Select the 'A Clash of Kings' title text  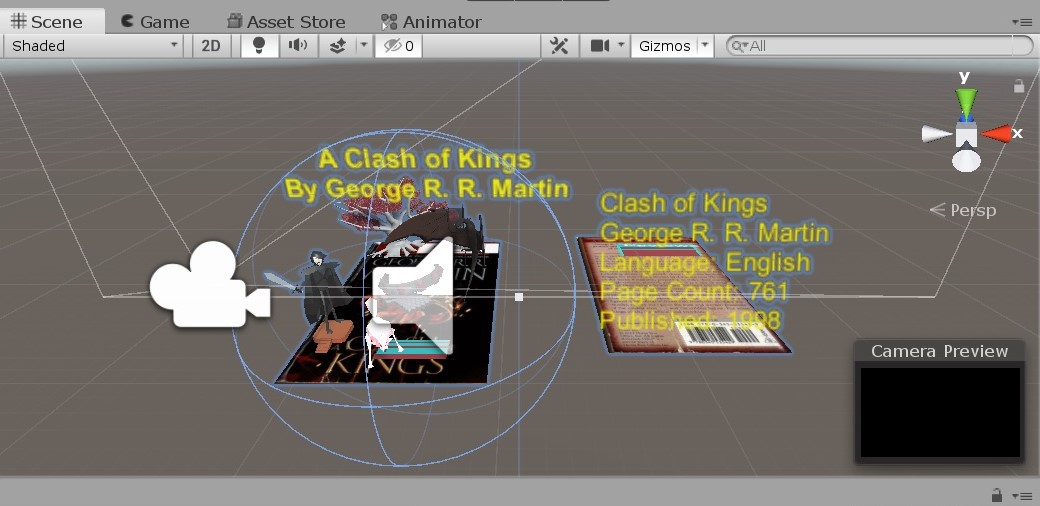pos(425,159)
